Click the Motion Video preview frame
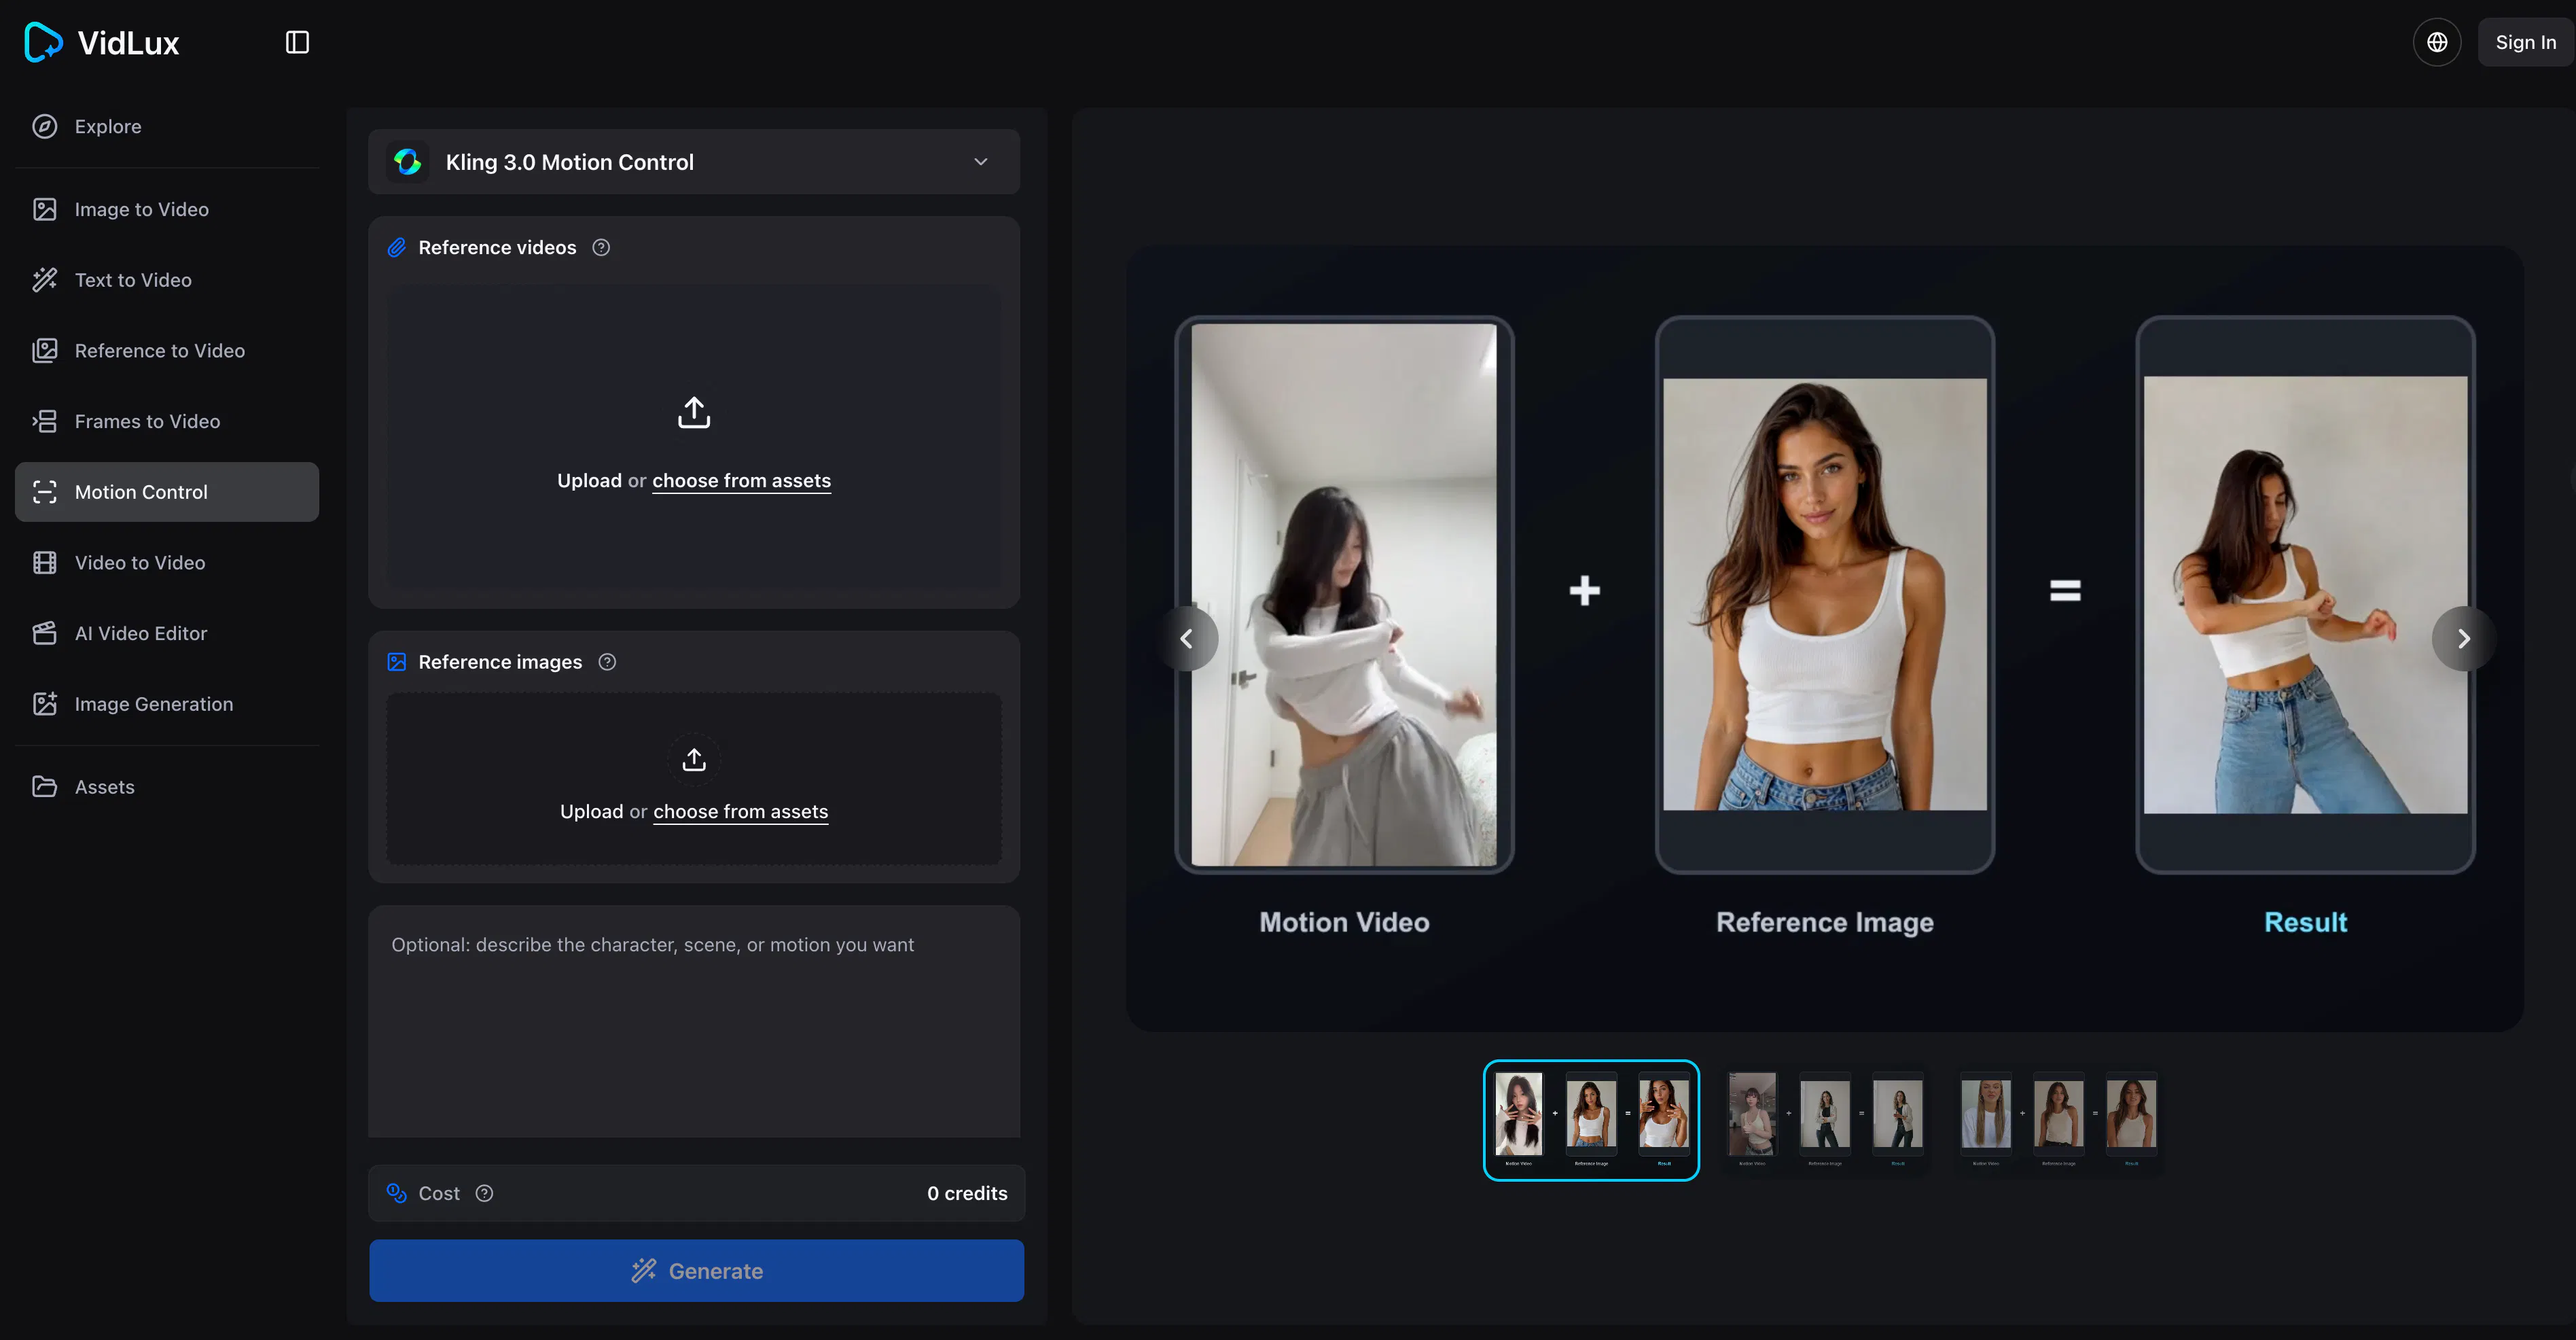This screenshot has height=1340, width=2576. 1344,595
